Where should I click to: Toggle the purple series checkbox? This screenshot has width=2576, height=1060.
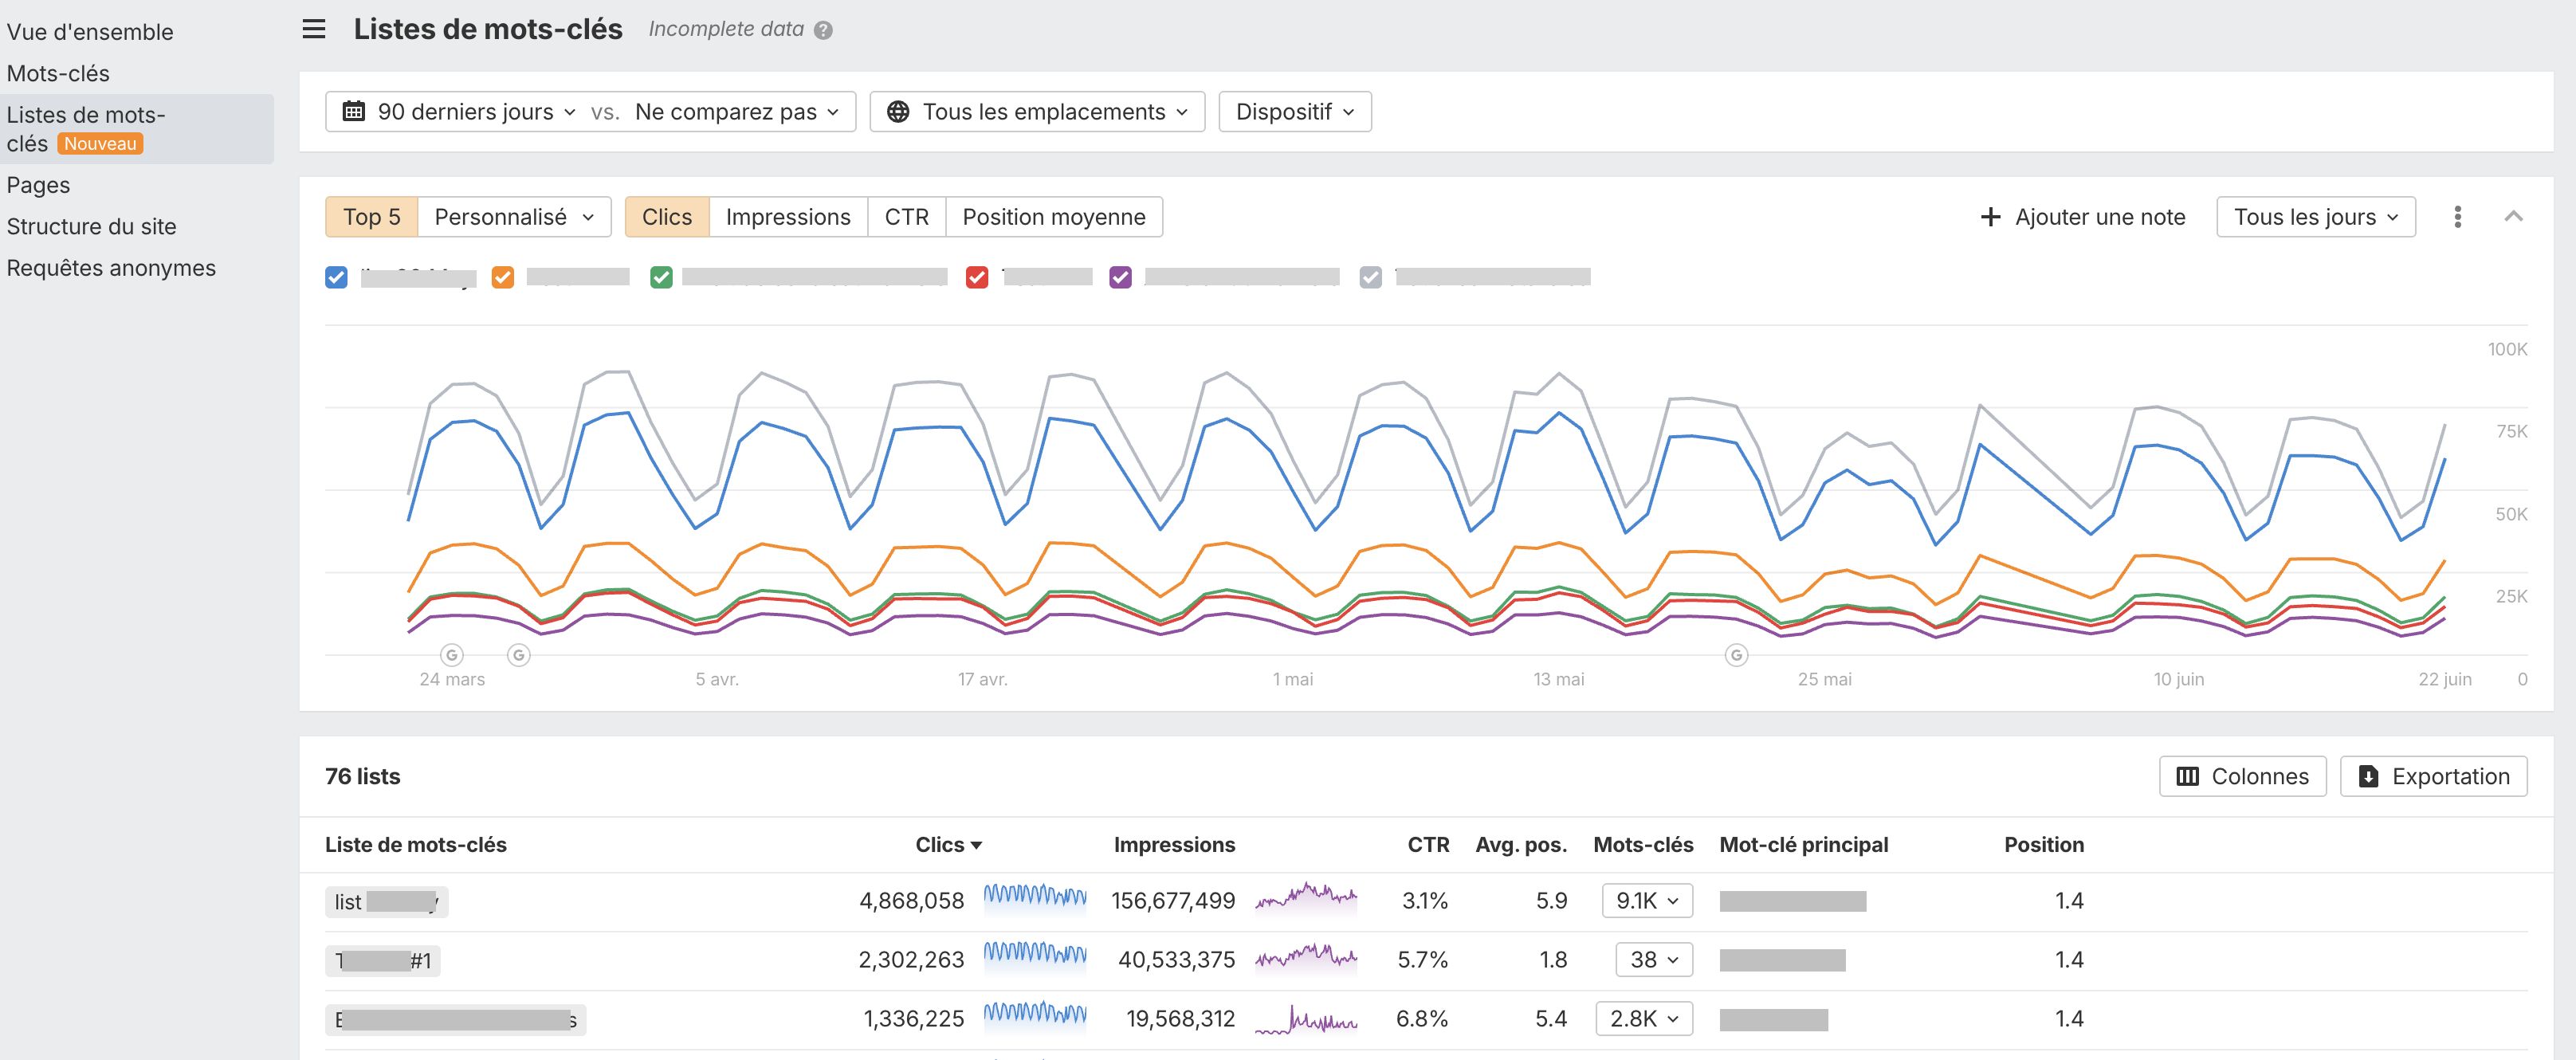[1121, 277]
